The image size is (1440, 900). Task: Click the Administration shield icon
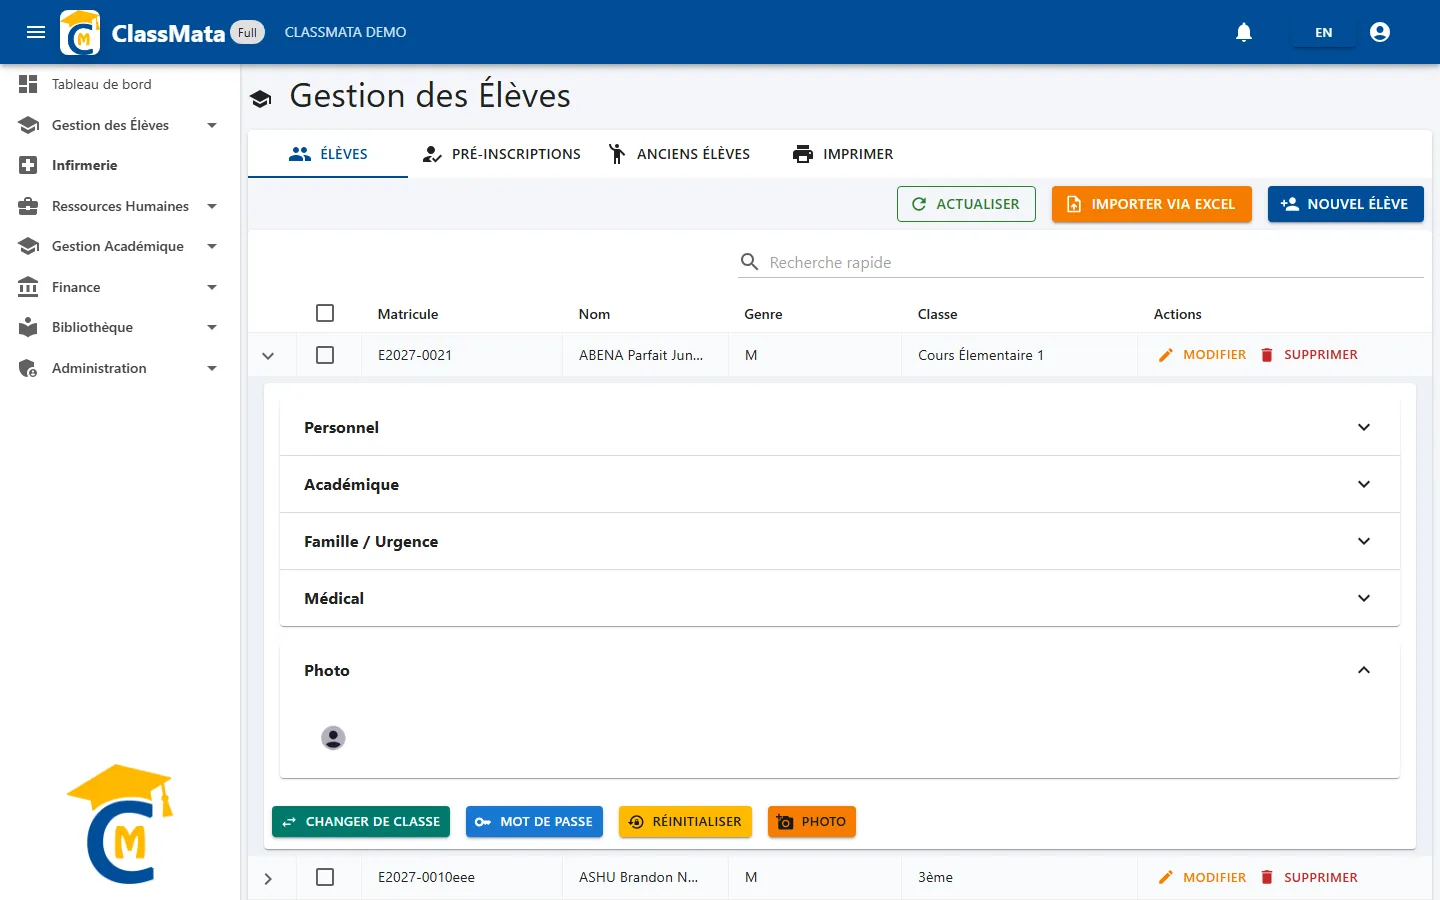pos(28,368)
